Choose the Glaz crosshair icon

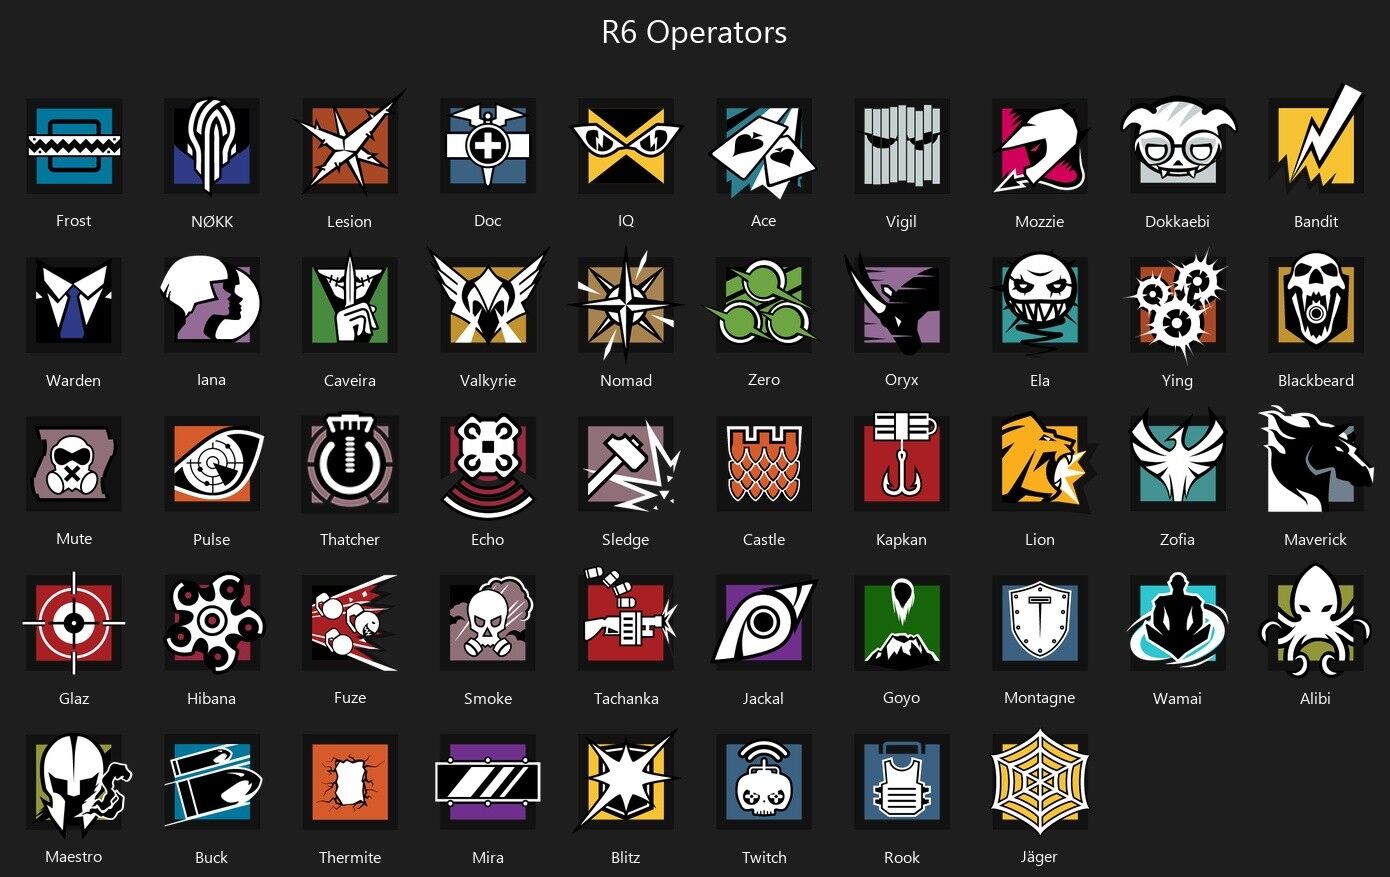click(74, 622)
